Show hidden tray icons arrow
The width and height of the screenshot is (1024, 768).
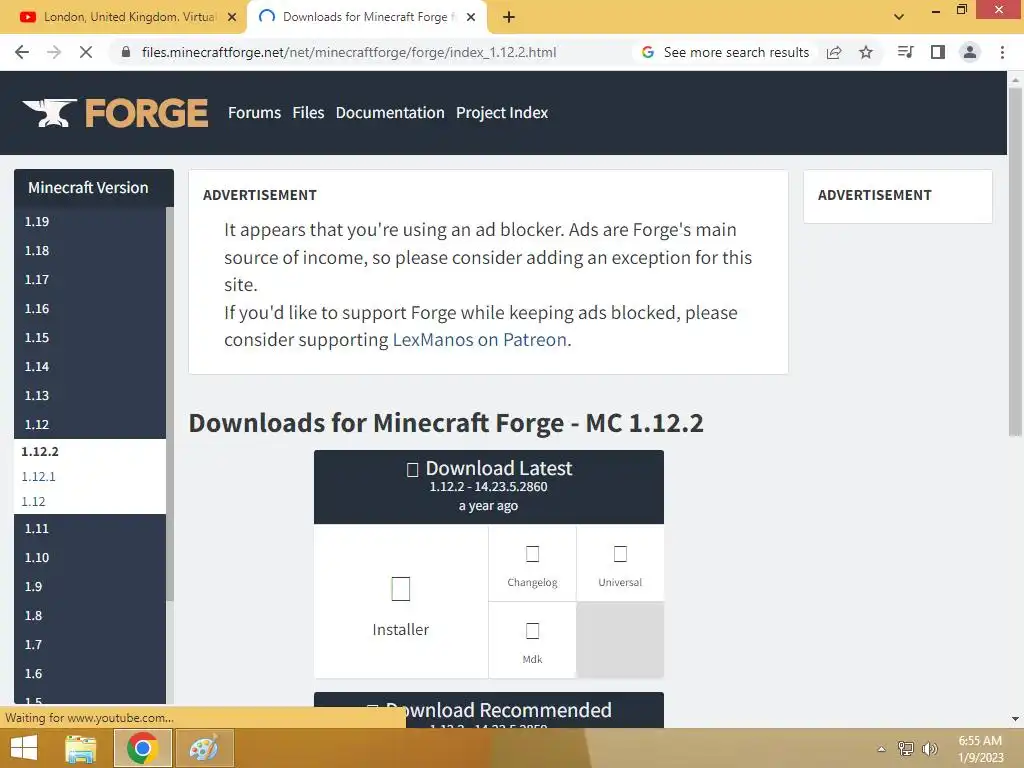click(x=881, y=749)
